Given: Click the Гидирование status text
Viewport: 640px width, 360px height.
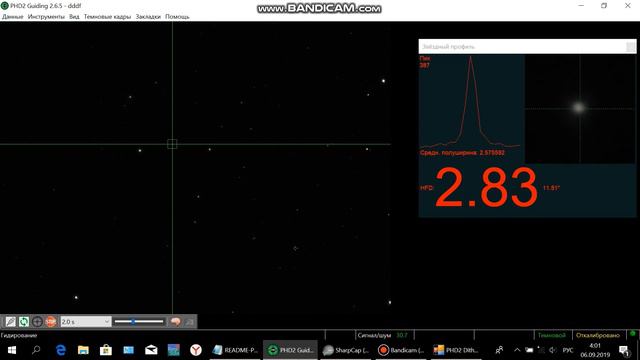Looking at the screenshot, I should [19, 335].
